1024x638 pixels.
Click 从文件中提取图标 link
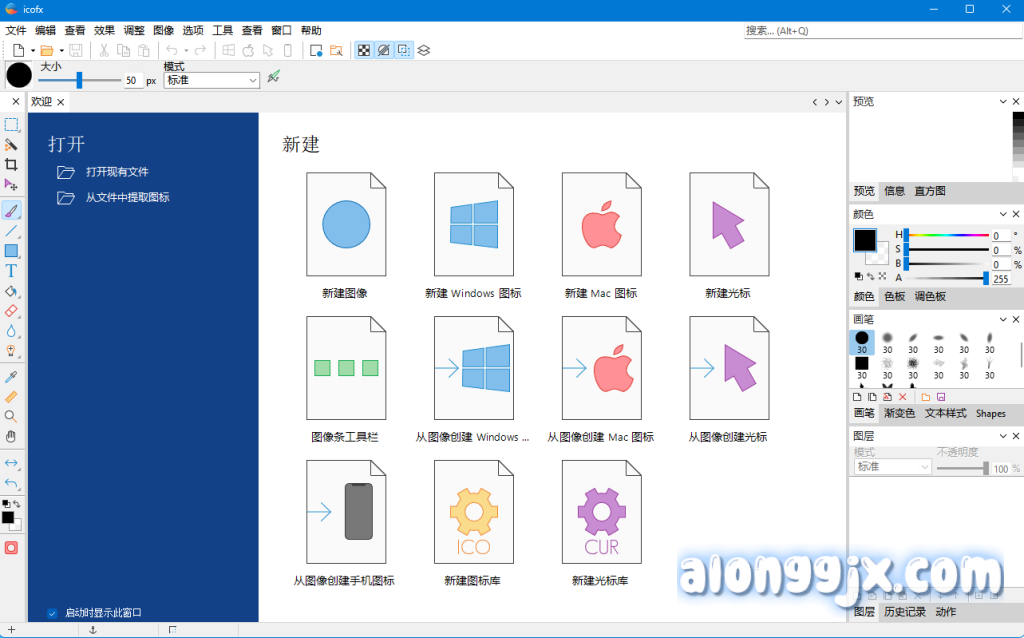pyautogui.click(x=127, y=198)
